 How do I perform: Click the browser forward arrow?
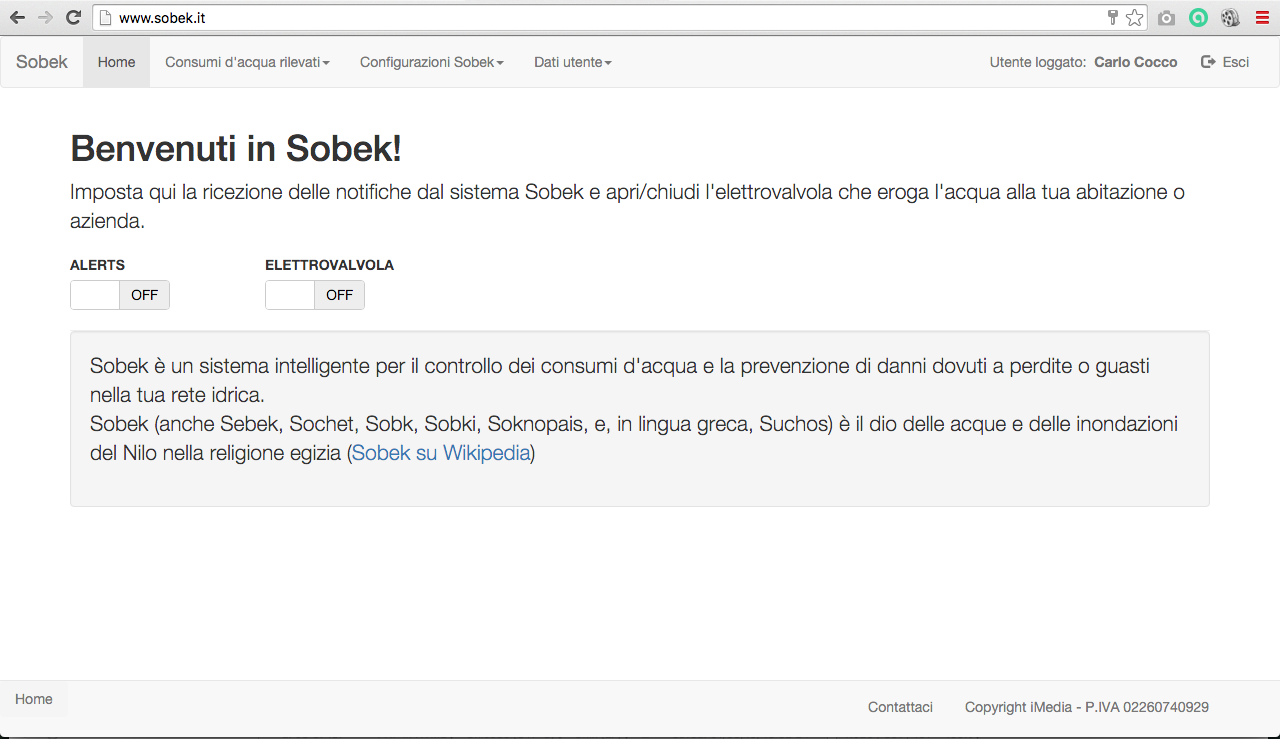pos(45,17)
